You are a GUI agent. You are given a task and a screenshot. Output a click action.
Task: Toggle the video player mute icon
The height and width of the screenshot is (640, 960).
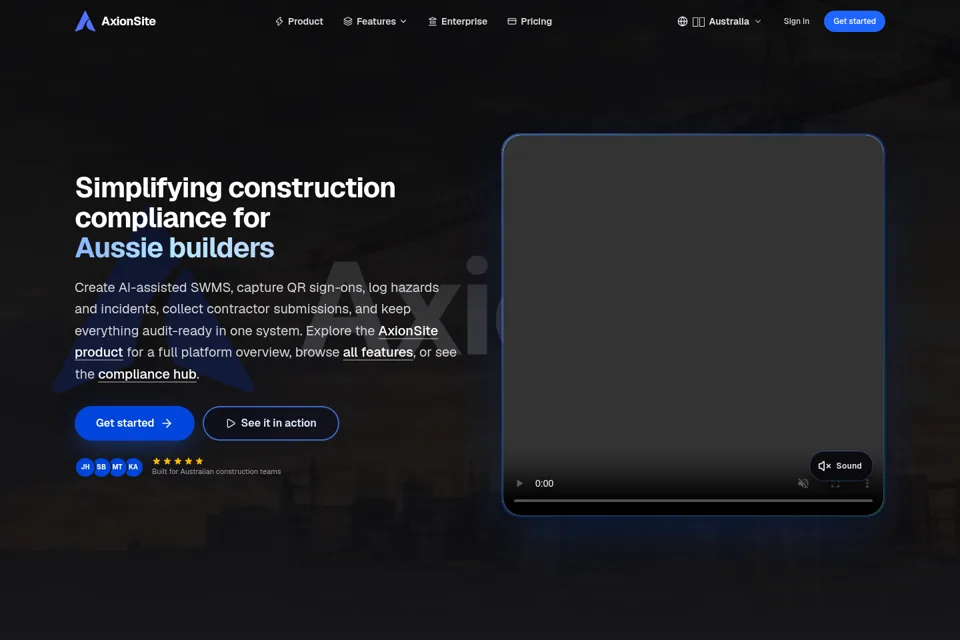pos(803,483)
